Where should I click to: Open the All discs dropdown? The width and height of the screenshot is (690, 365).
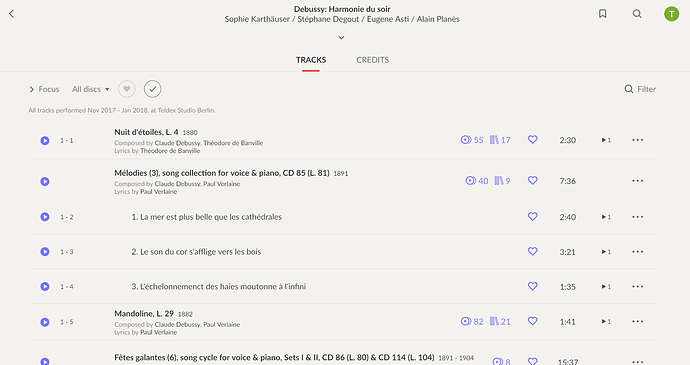point(91,89)
